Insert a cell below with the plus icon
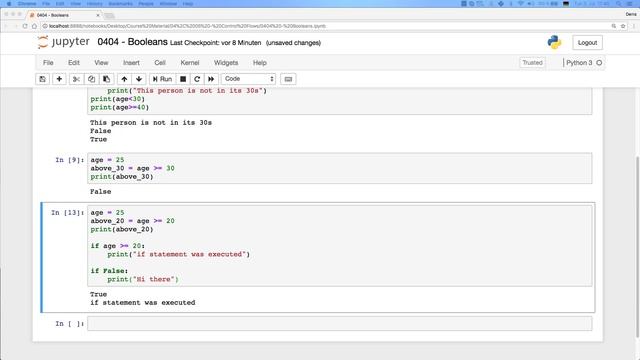Image resolution: width=640 pixels, height=360 pixels. (59, 79)
